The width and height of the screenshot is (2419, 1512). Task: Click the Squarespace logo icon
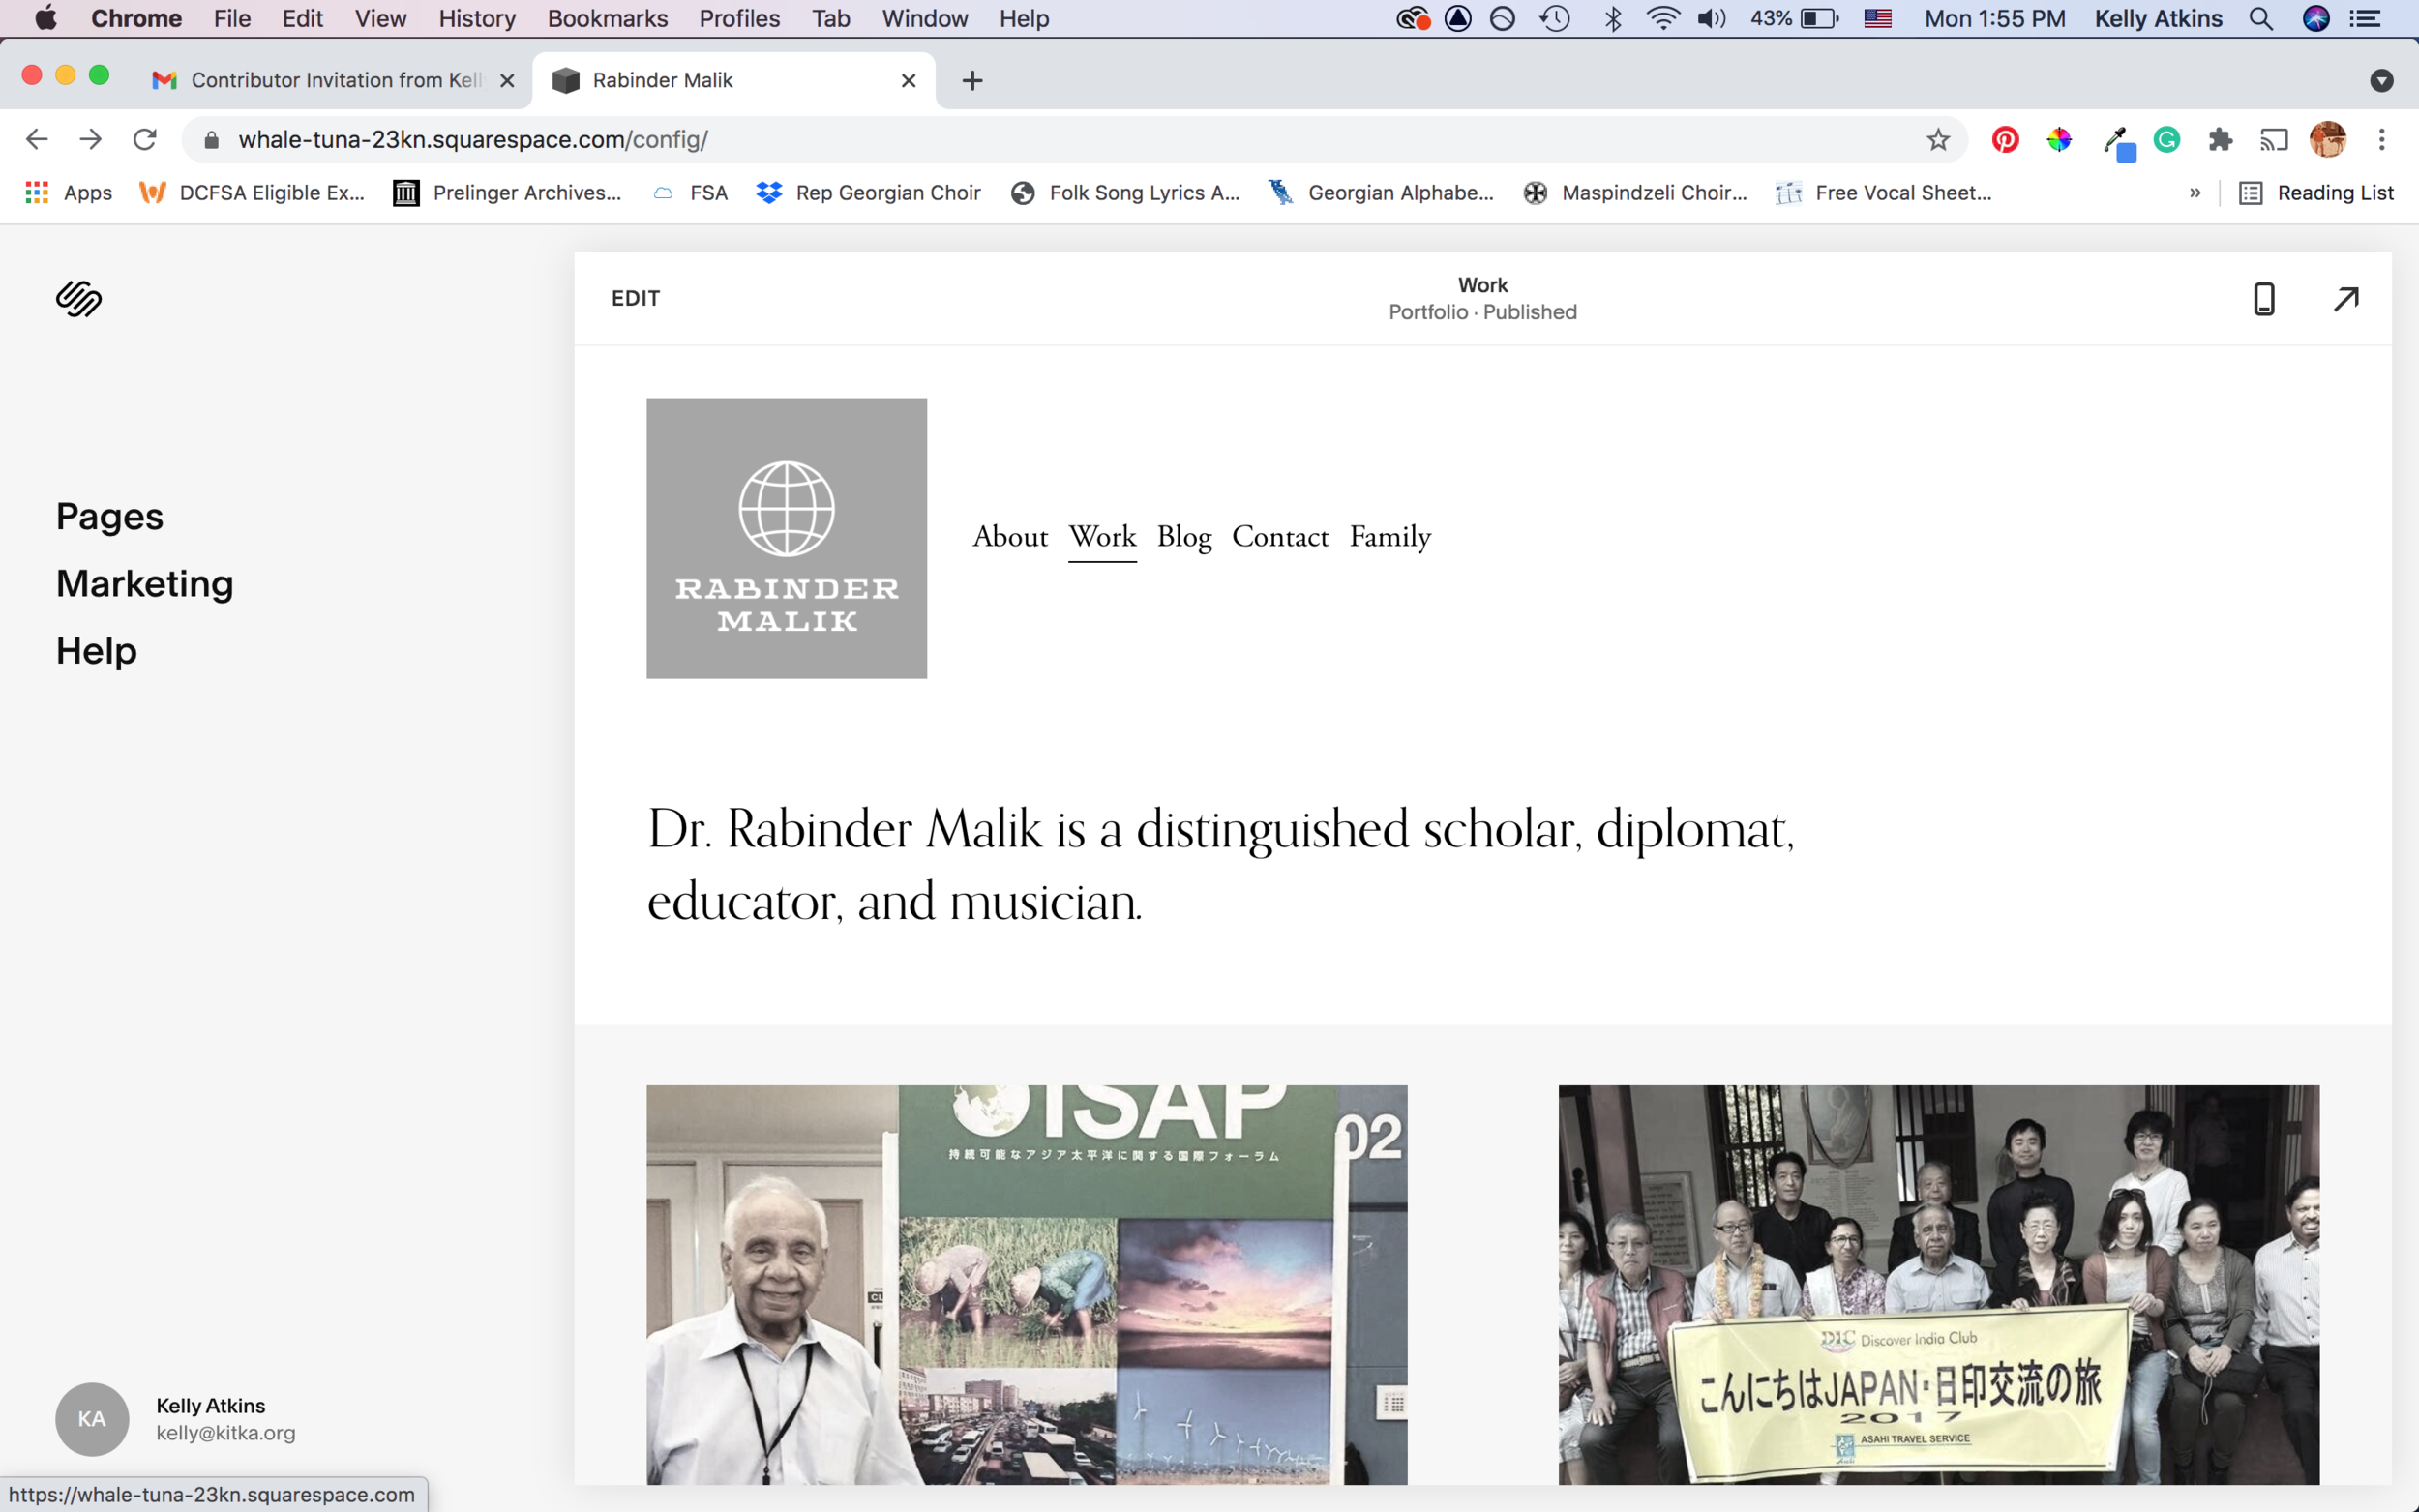point(79,298)
